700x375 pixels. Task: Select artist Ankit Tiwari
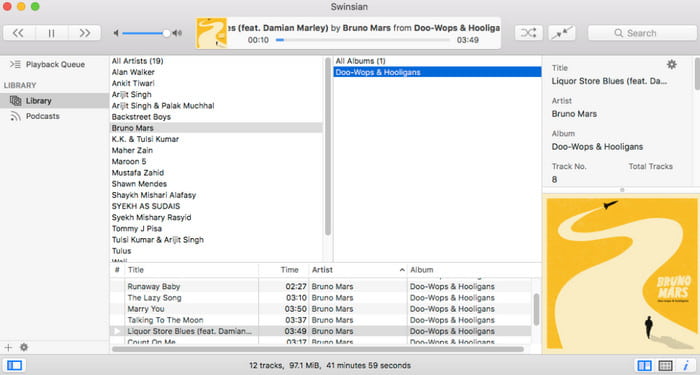pos(216,83)
